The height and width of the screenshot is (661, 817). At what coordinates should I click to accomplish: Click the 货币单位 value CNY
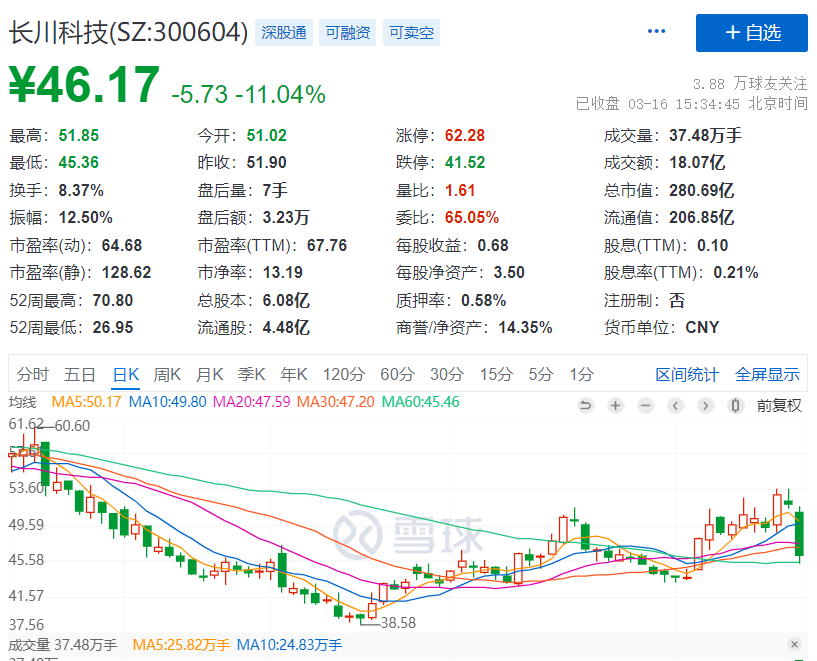(x=702, y=328)
